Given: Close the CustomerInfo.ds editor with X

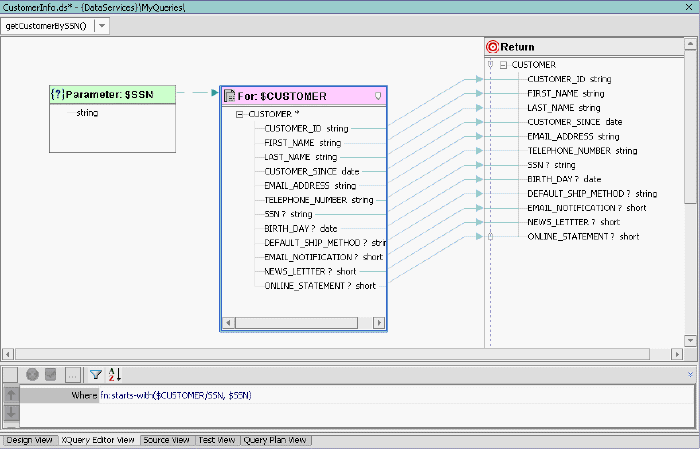Looking at the screenshot, I should click(x=689, y=7).
